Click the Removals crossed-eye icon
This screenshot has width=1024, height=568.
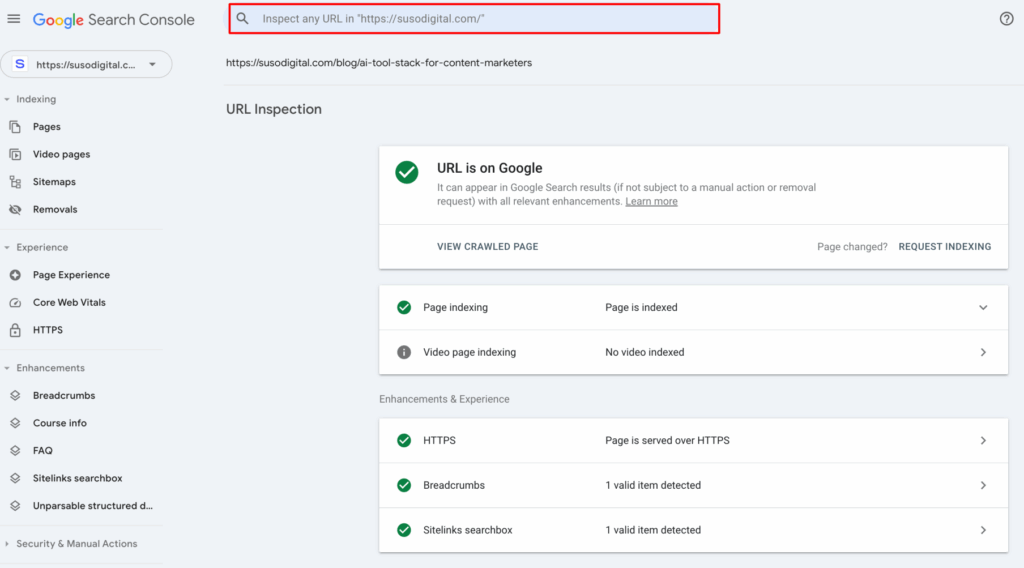point(15,210)
